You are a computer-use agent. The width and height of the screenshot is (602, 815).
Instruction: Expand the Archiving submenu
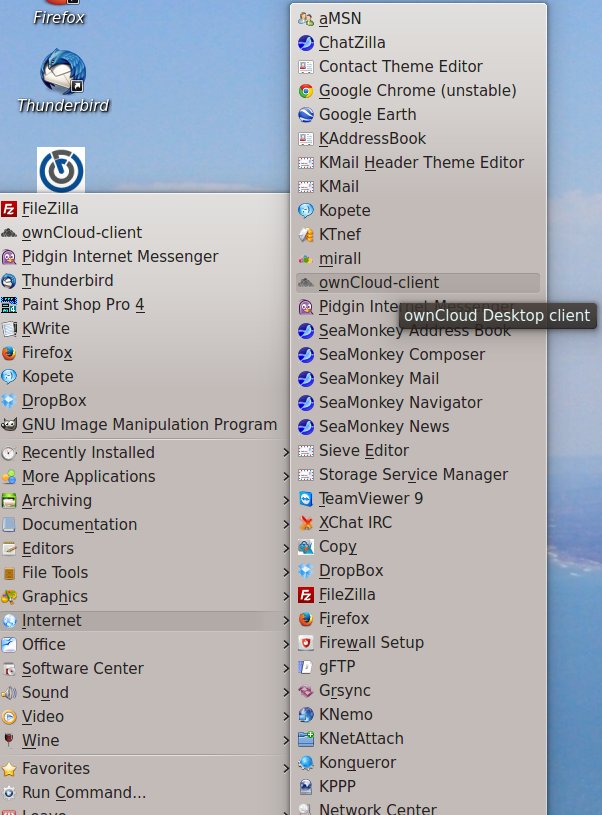pyautogui.click(x=145, y=501)
